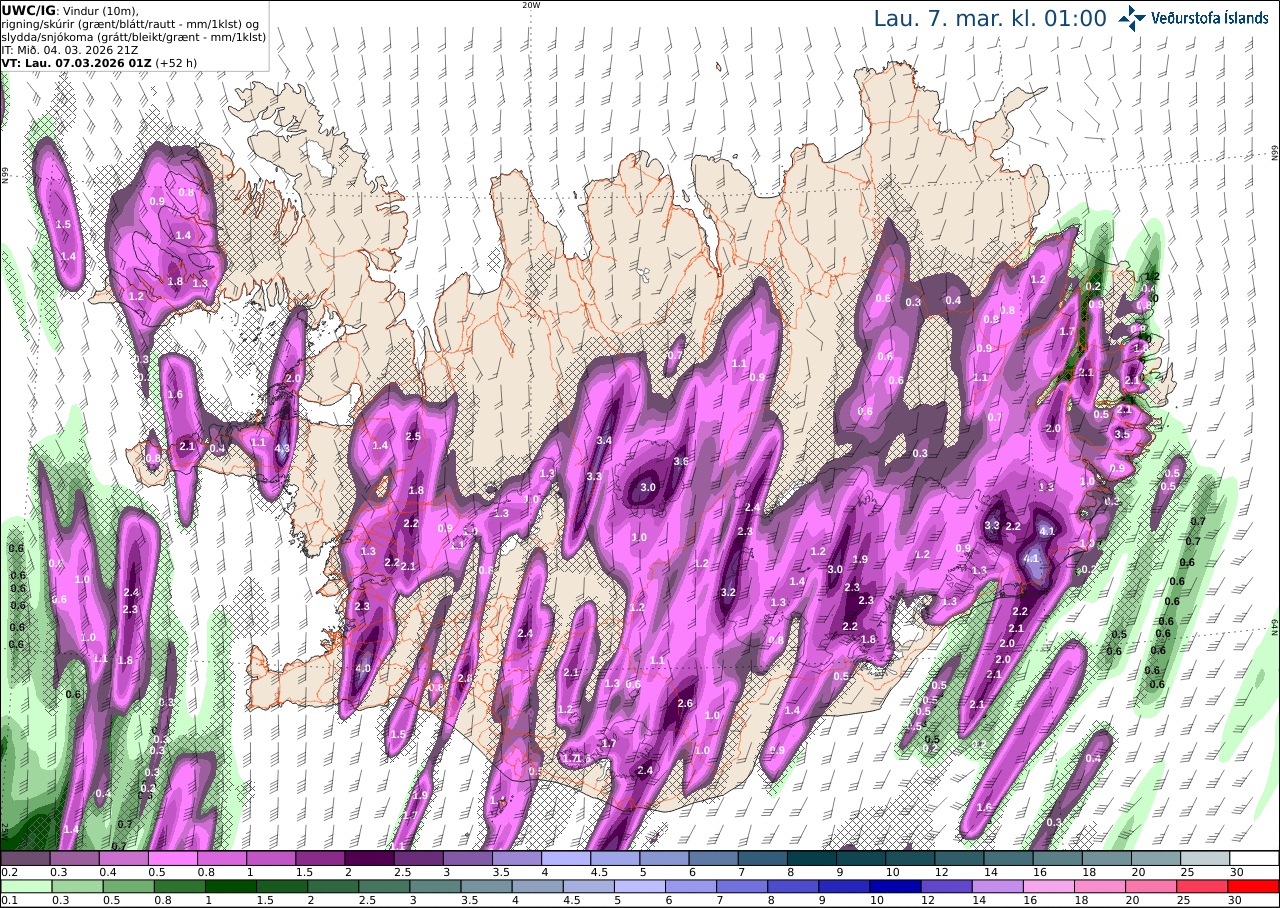Click the '4.0' snowfall value in the southwest
The width and height of the screenshot is (1280, 908).
[x=364, y=668]
